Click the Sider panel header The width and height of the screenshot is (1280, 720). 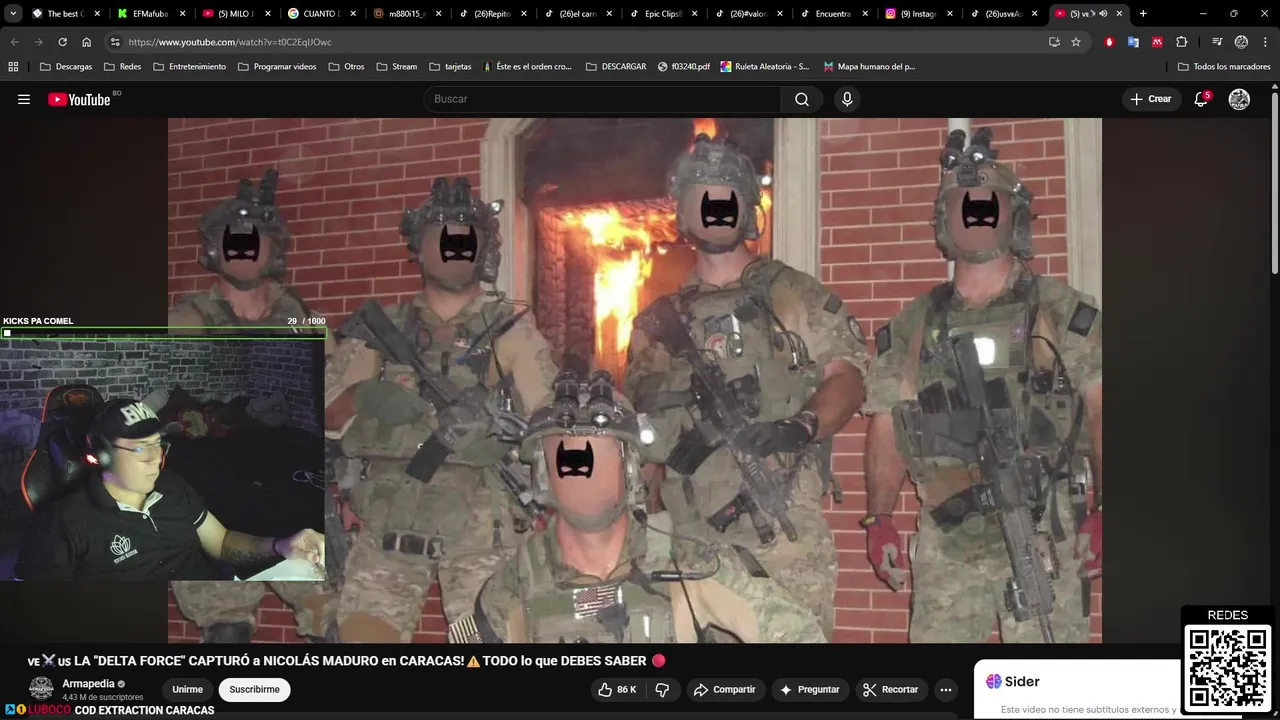pyautogui.click(x=1013, y=681)
